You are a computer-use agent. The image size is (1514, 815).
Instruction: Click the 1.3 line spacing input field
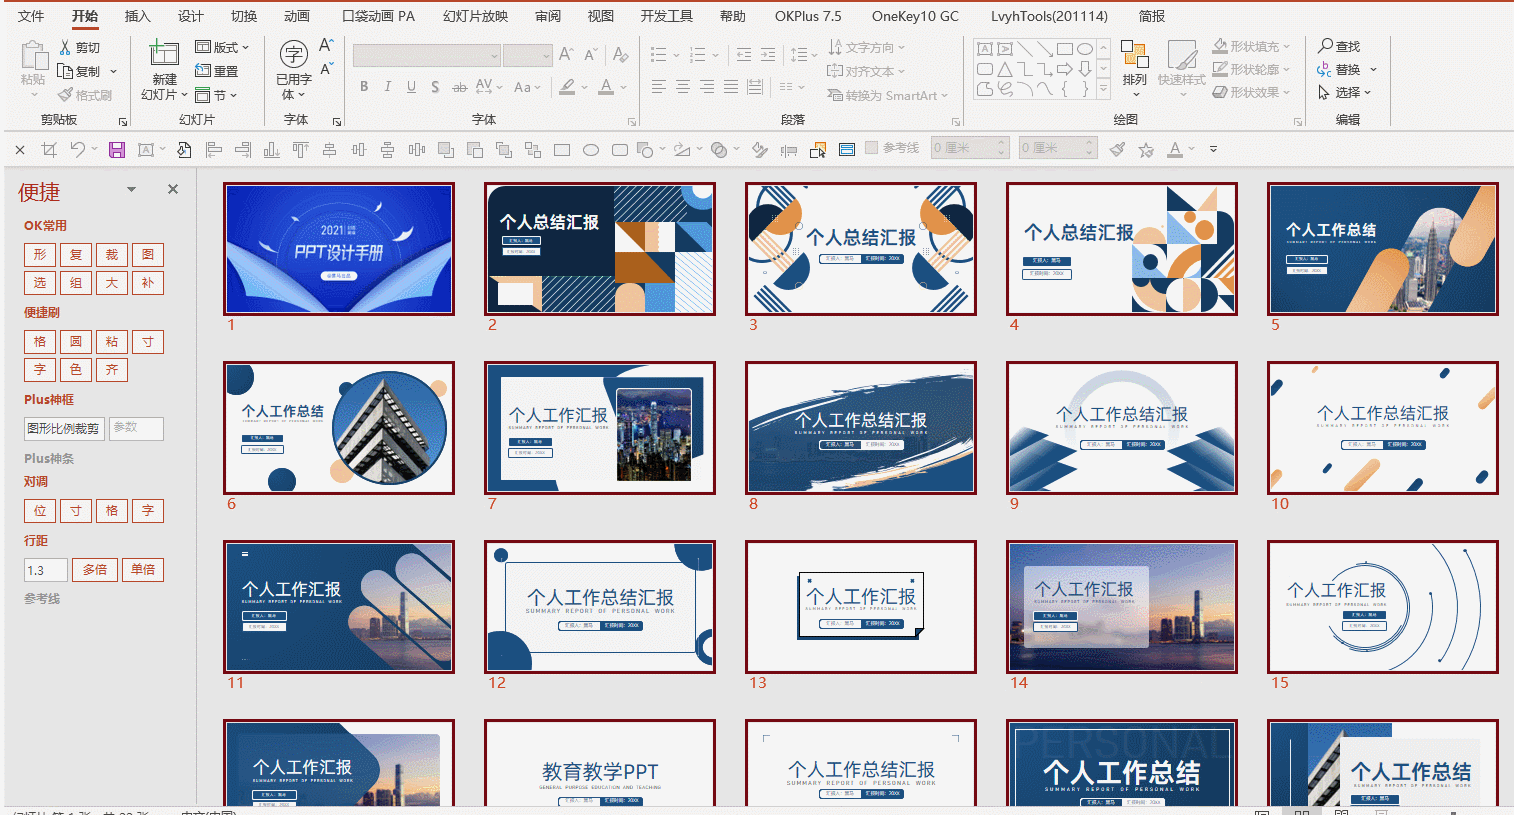(46, 570)
